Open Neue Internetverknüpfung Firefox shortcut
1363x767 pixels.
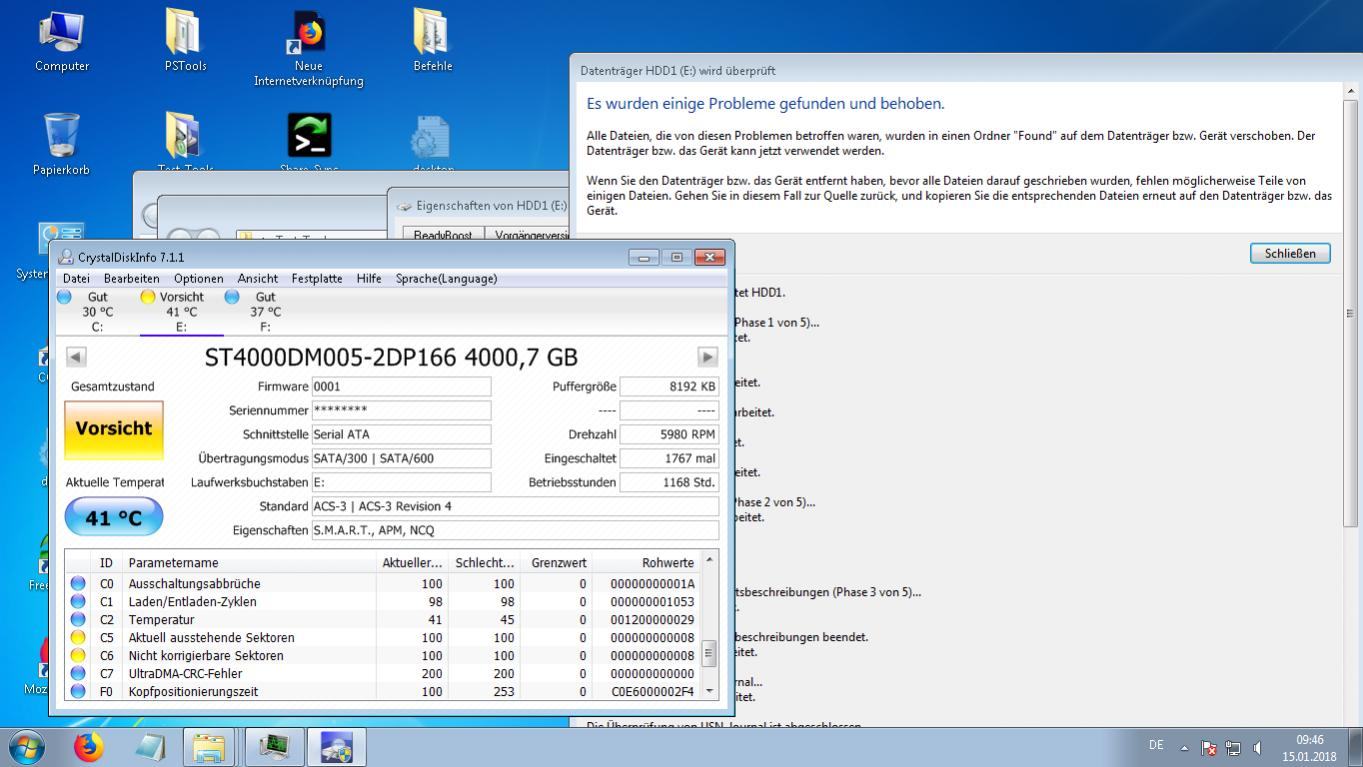309,48
